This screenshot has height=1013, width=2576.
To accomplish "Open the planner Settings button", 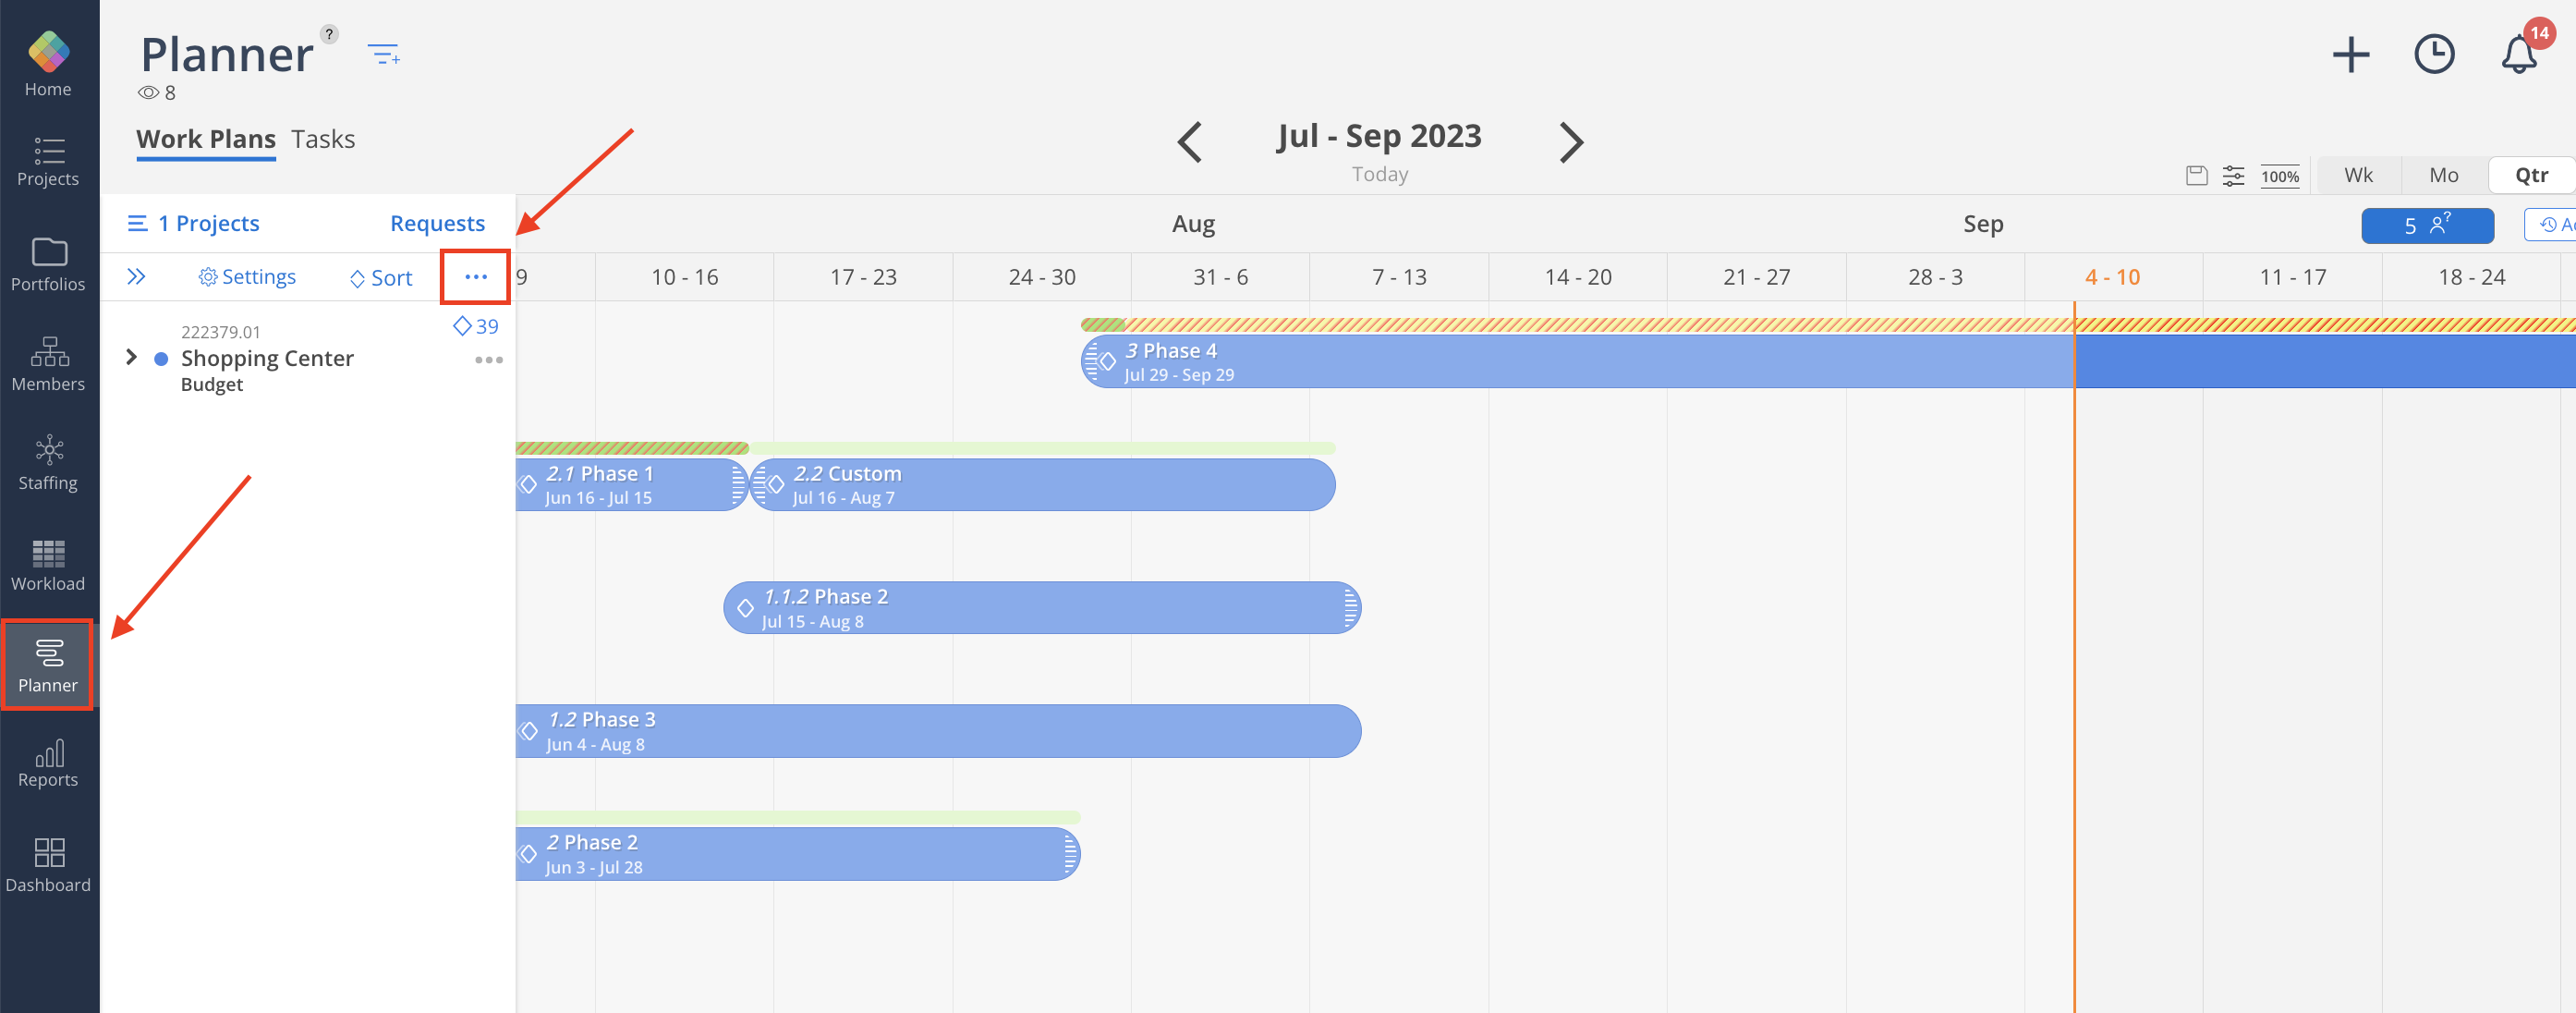I will tap(247, 277).
